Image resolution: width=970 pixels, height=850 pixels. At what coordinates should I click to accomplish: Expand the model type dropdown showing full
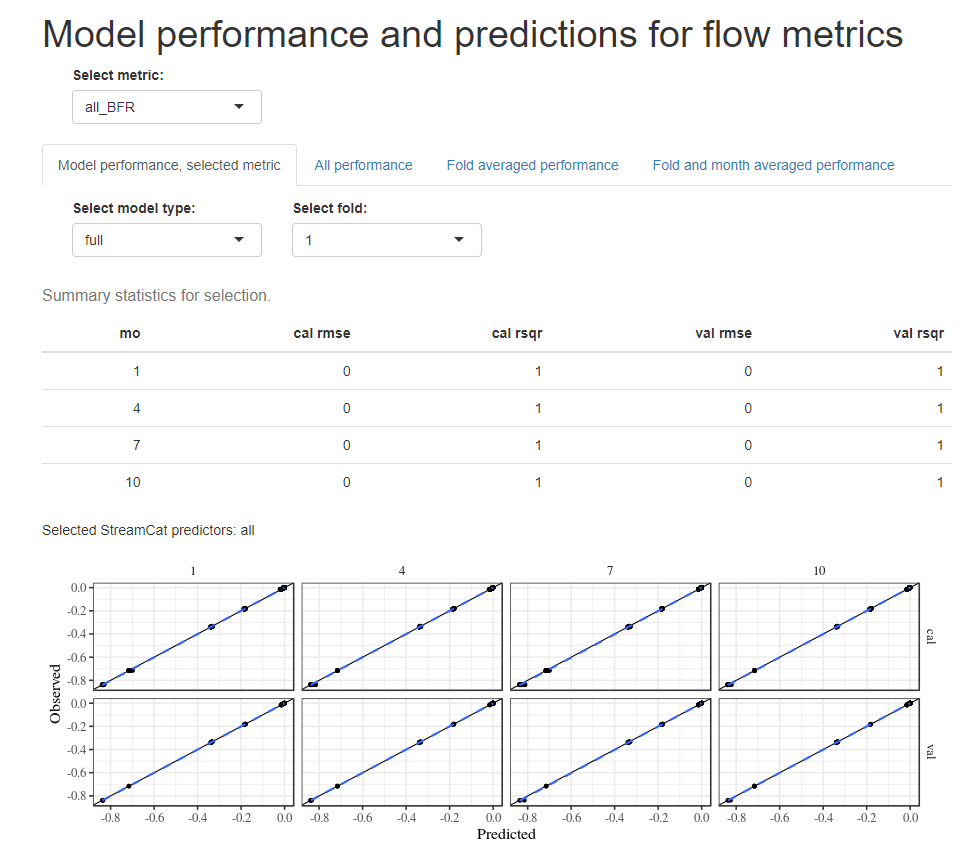pos(166,239)
